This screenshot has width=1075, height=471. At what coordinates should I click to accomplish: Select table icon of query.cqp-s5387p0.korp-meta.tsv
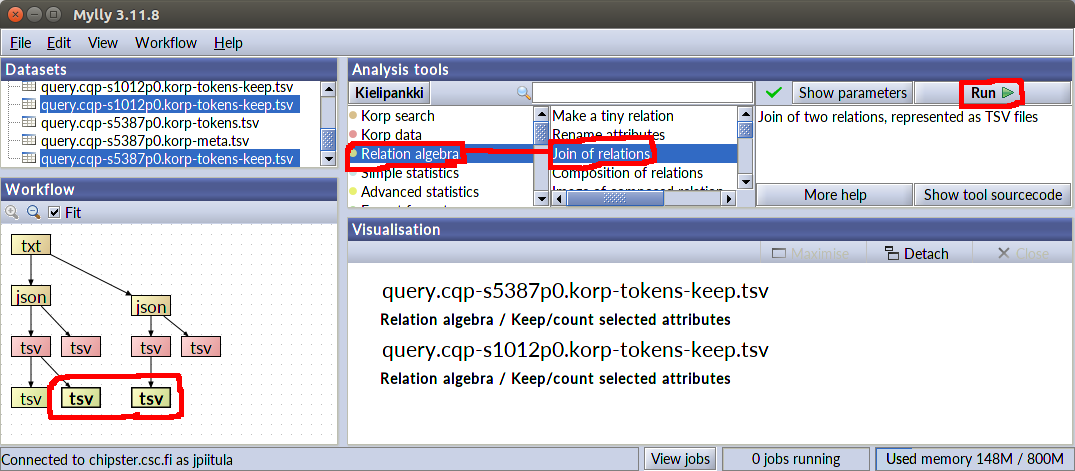pos(28,140)
